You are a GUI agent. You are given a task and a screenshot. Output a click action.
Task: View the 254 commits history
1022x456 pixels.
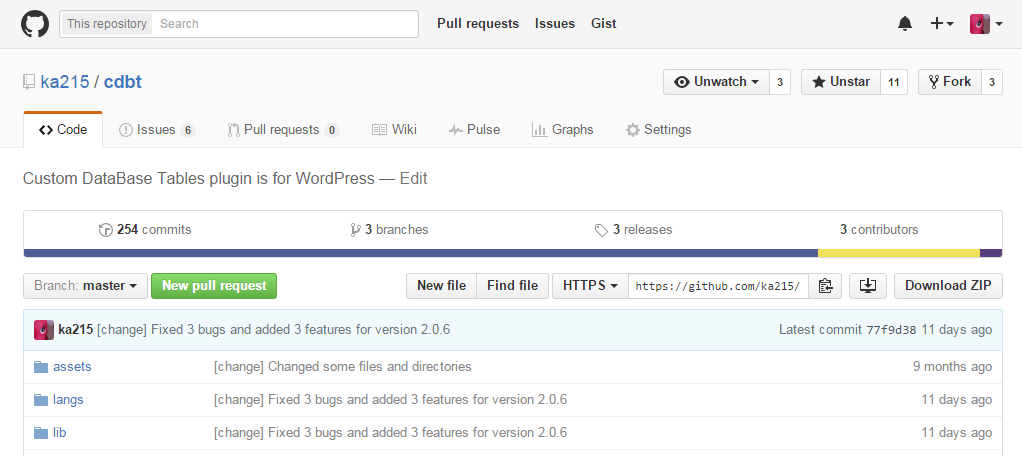click(x=146, y=230)
